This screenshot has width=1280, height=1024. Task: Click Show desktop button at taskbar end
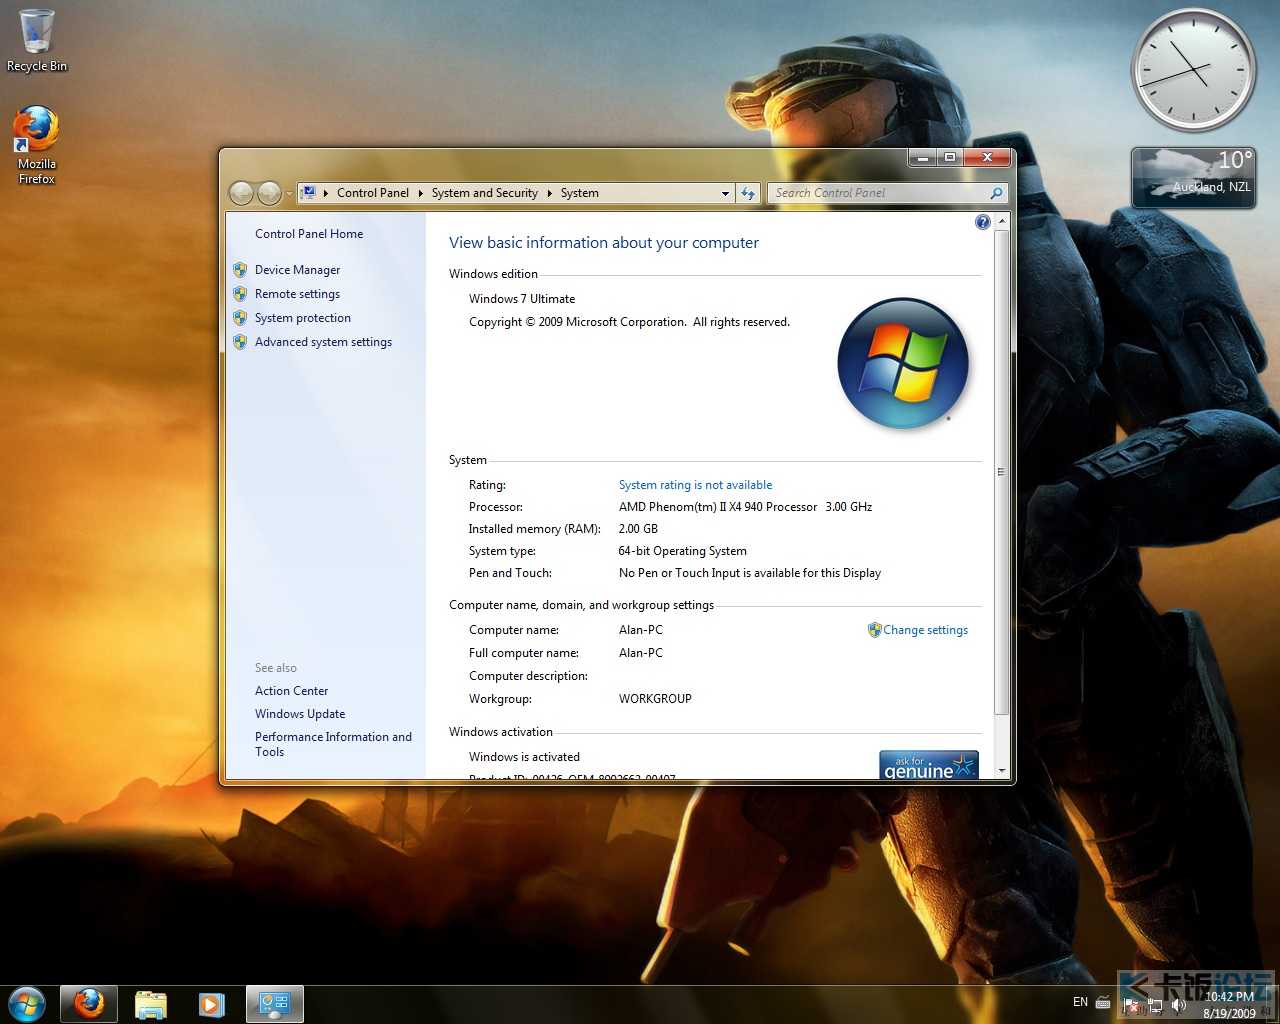pyautogui.click(x=1272, y=1004)
